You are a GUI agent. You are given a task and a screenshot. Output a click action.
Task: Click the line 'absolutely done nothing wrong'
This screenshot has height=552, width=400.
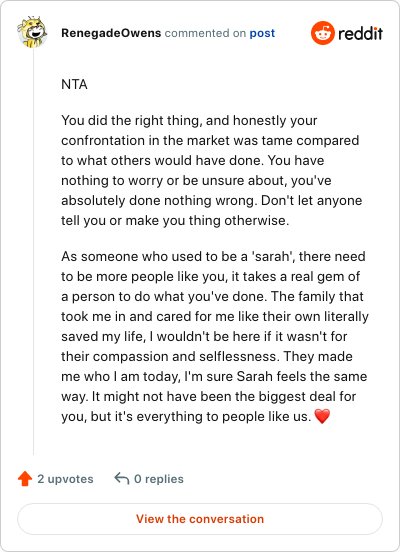[212, 200]
